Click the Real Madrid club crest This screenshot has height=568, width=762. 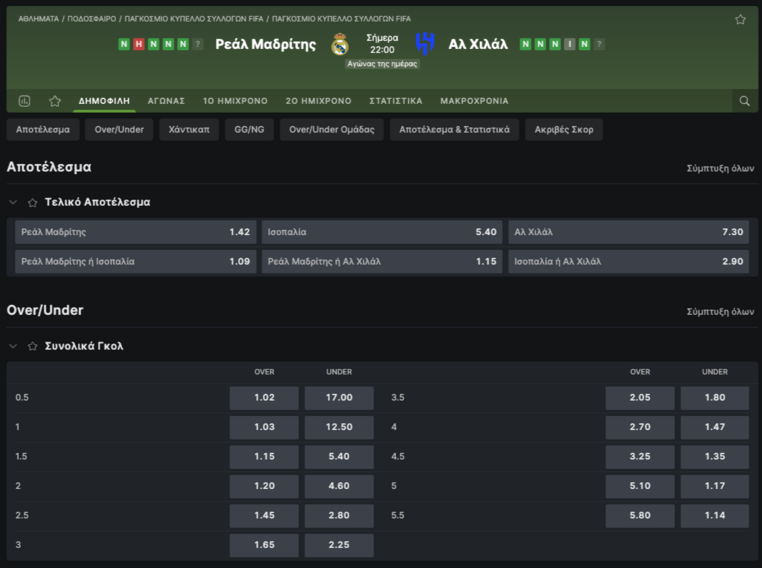(x=340, y=44)
